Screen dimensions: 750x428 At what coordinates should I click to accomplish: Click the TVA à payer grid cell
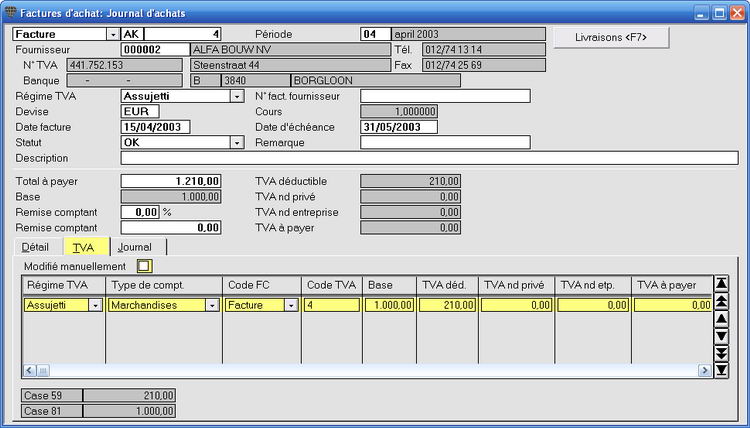pyautogui.click(x=672, y=305)
